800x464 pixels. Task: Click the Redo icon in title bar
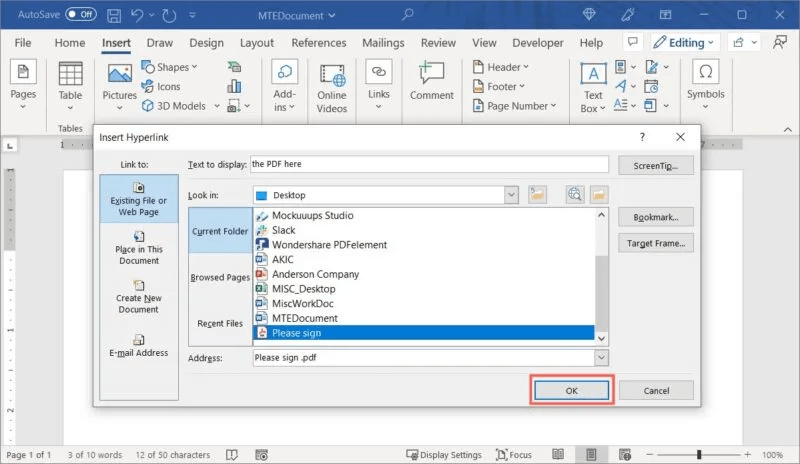click(x=169, y=15)
